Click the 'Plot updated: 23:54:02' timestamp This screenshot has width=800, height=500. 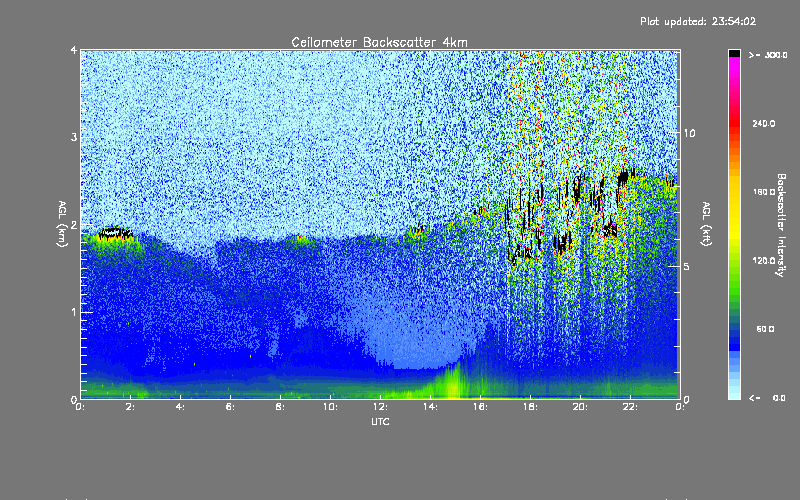(x=698, y=21)
